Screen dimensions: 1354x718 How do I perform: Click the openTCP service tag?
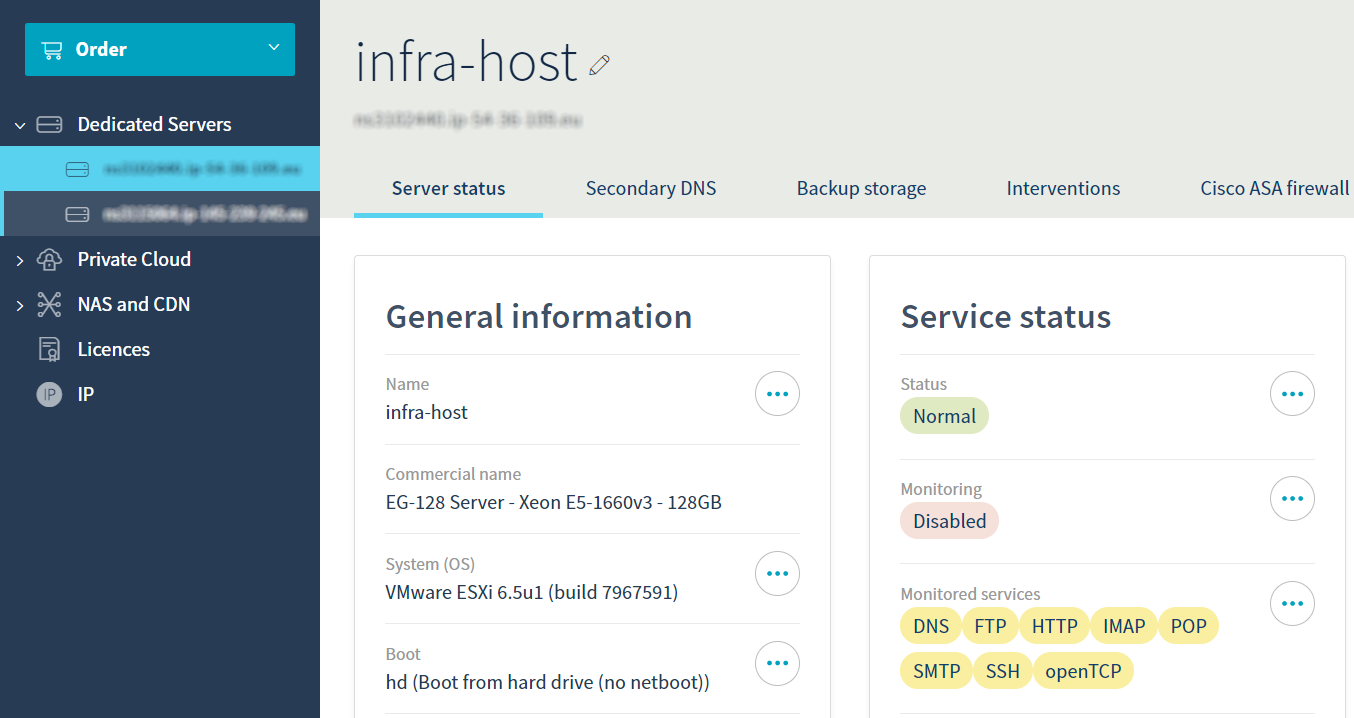pyautogui.click(x=1083, y=671)
